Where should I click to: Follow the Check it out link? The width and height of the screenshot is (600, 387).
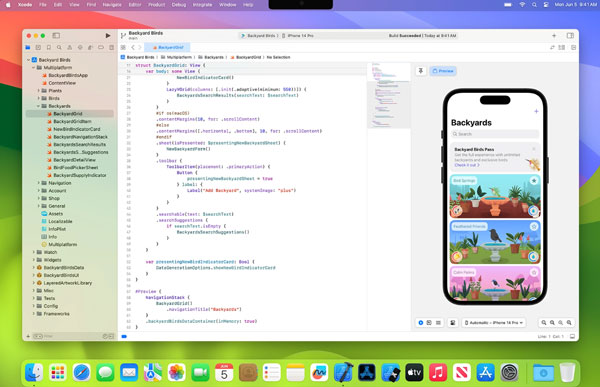(x=467, y=165)
